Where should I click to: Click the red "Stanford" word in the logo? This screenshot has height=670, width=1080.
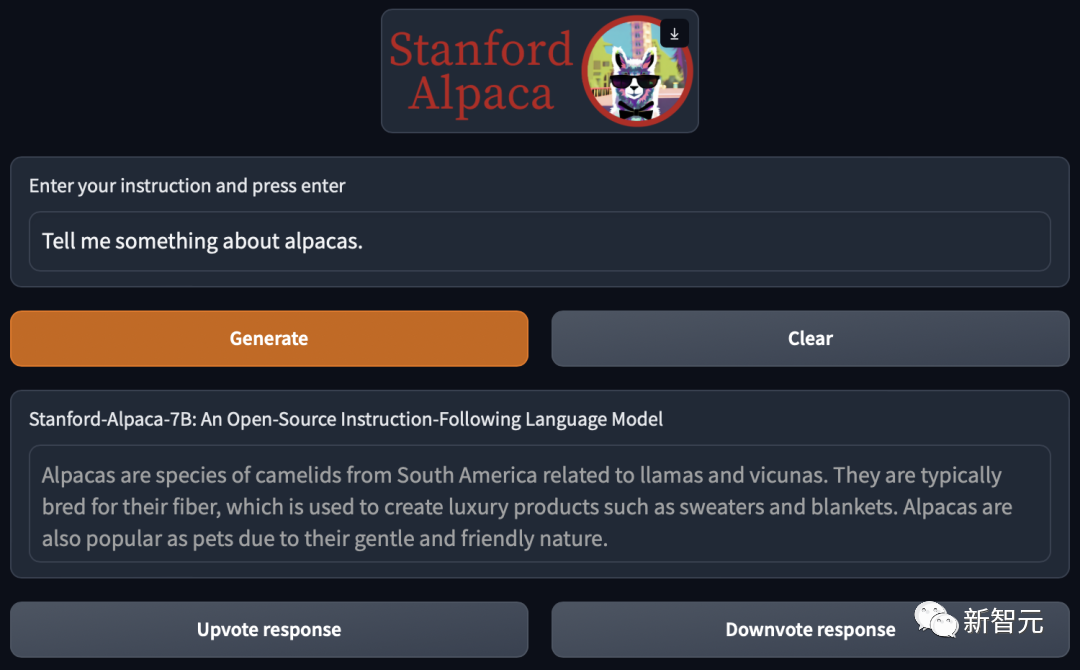coord(480,50)
